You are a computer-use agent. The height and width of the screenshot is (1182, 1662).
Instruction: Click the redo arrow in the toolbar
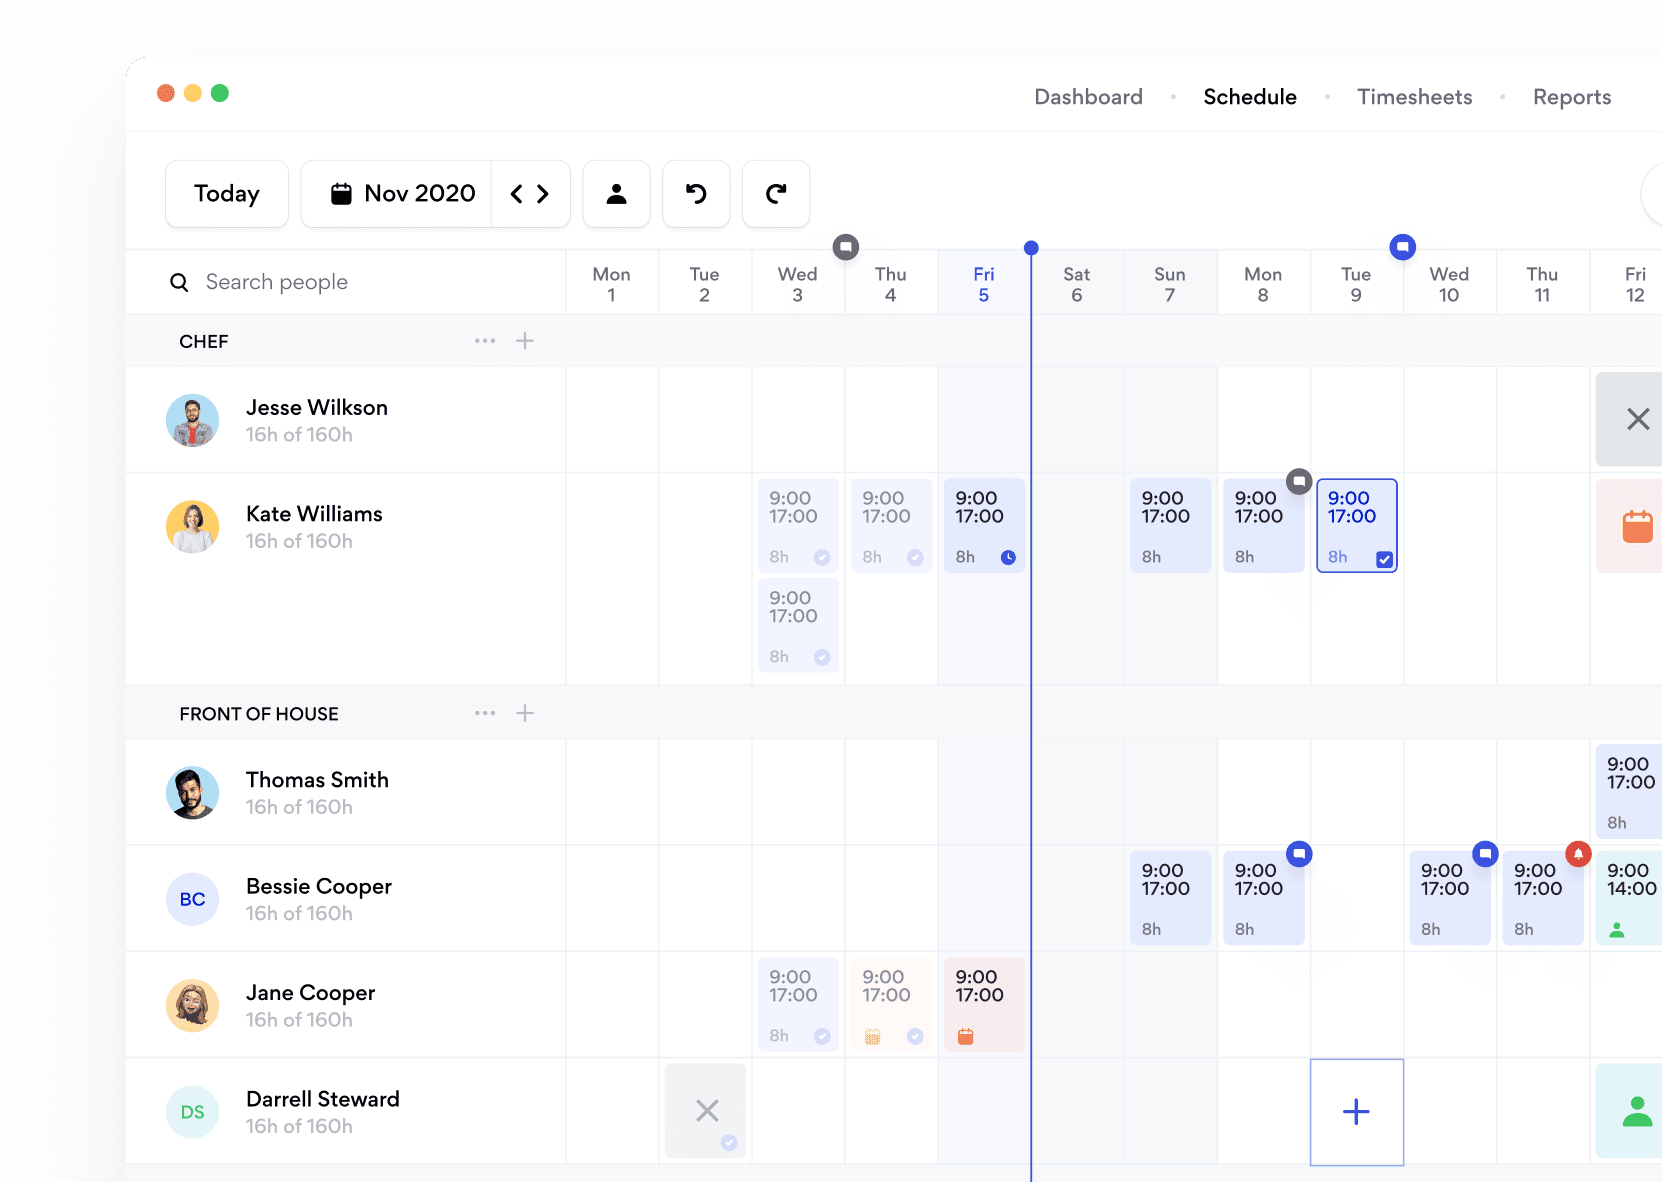tap(776, 194)
